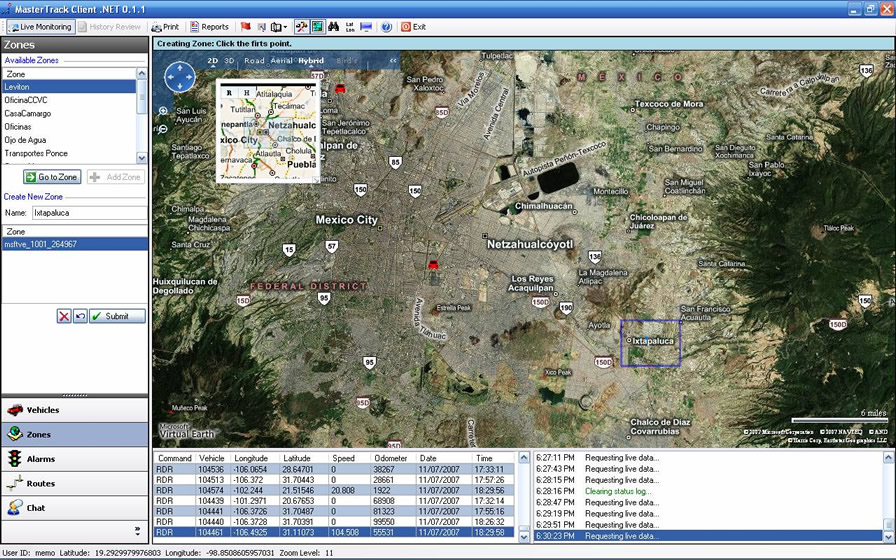Click the Odometer column header
This screenshot has height=560, width=896.
(393, 458)
